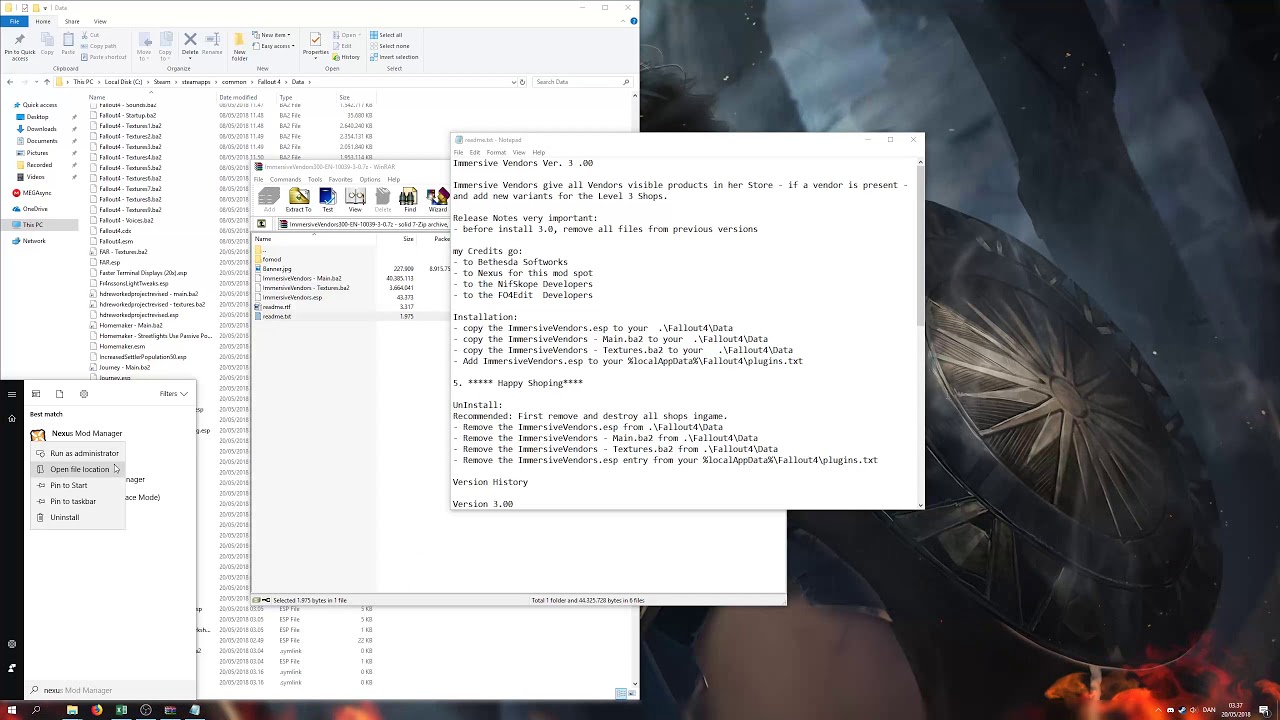This screenshot has height=720, width=1280.
Task: Click the View icon in WinRAR
Action: tap(355, 200)
